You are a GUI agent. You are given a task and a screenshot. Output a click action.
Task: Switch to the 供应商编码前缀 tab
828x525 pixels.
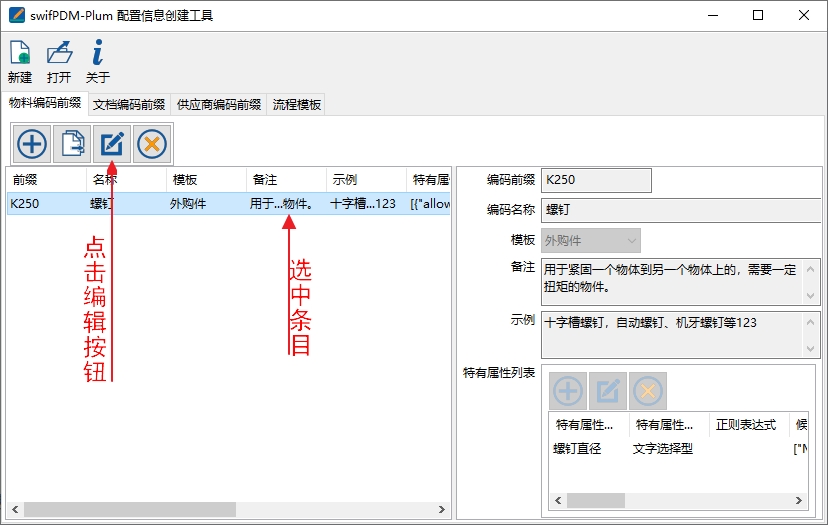(218, 104)
